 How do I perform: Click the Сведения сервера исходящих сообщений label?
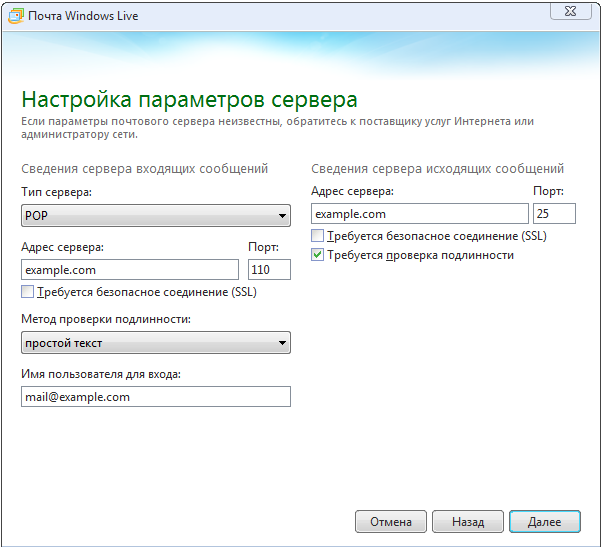[438, 169]
